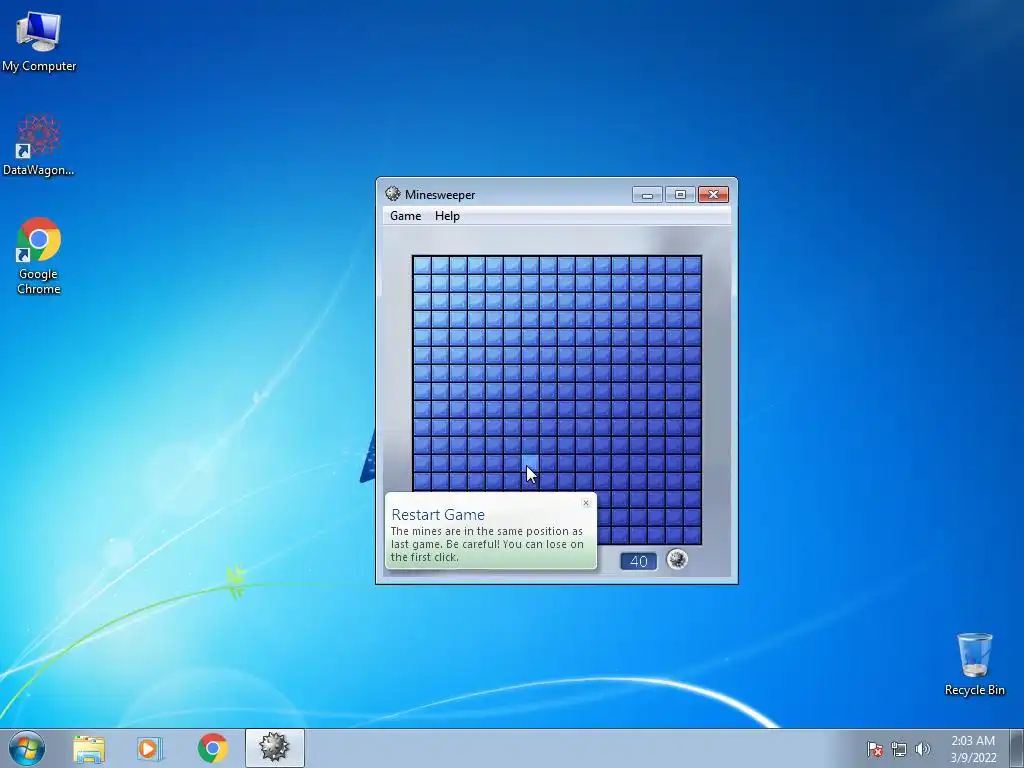This screenshot has width=1024, height=768.
Task: Open Chrome from the taskbar
Action: (x=213, y=748)
